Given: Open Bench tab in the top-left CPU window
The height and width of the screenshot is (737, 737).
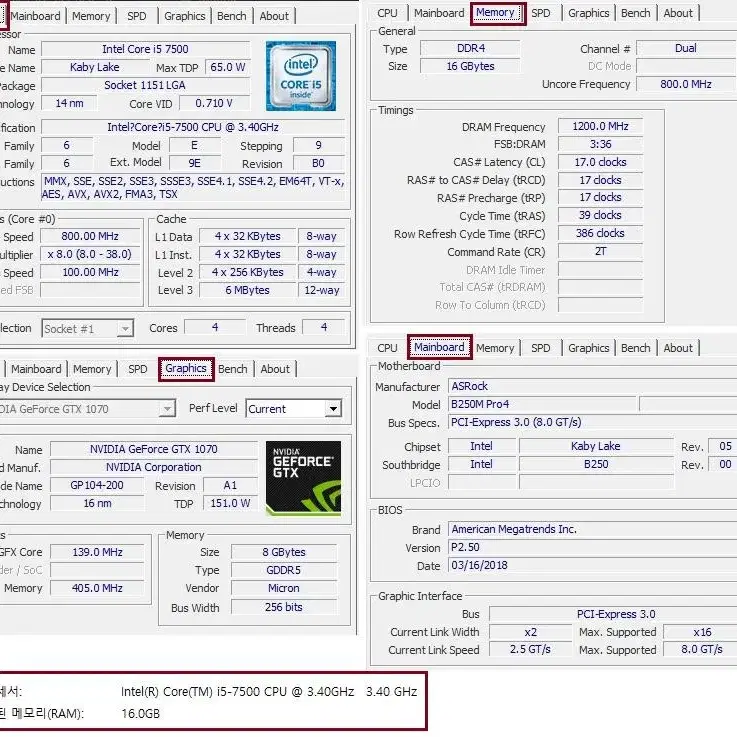Looking at the screenshot, I should [232, 16].
